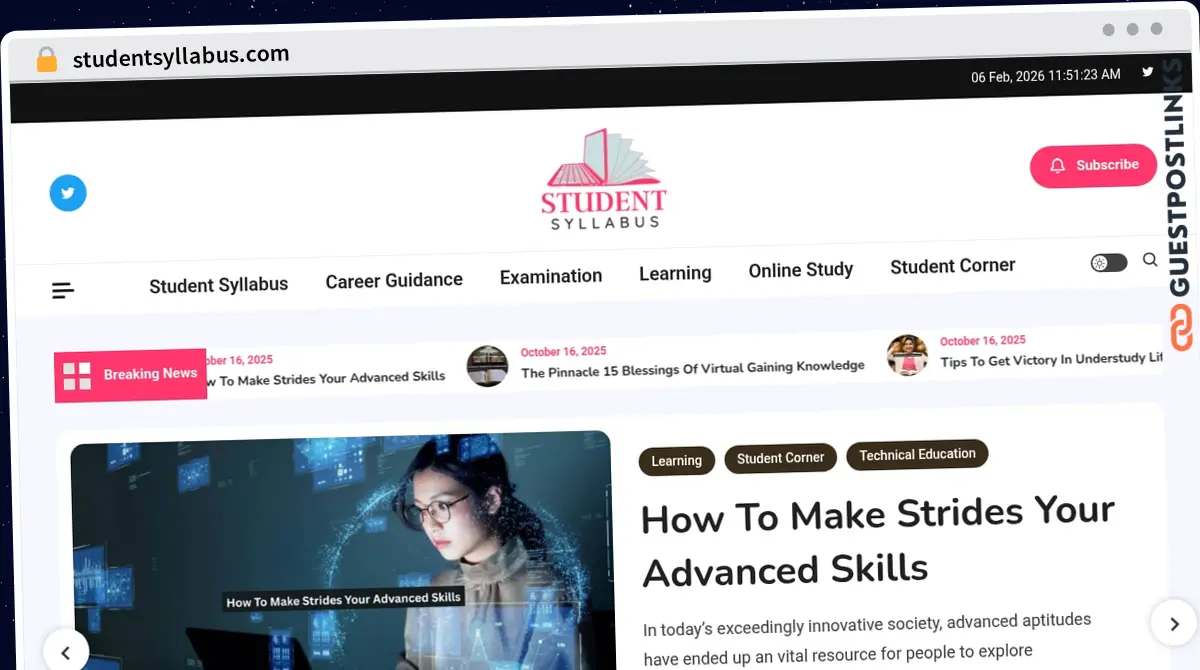This screenshot has width=1200, height=670.
Task: Click the right carousel arrow
Action: [x=1174, y=622]
